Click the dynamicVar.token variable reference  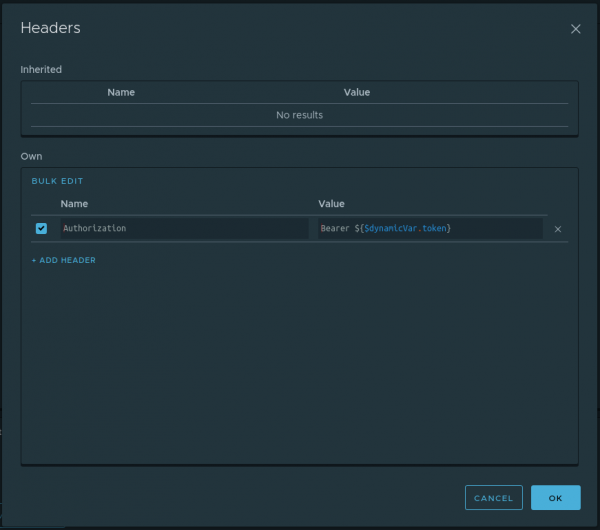(x=405, y=228)
